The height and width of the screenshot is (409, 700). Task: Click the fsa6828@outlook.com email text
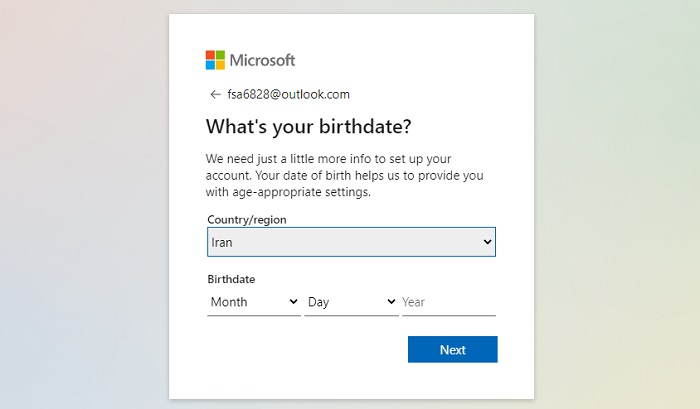click(x=288, y=94)
